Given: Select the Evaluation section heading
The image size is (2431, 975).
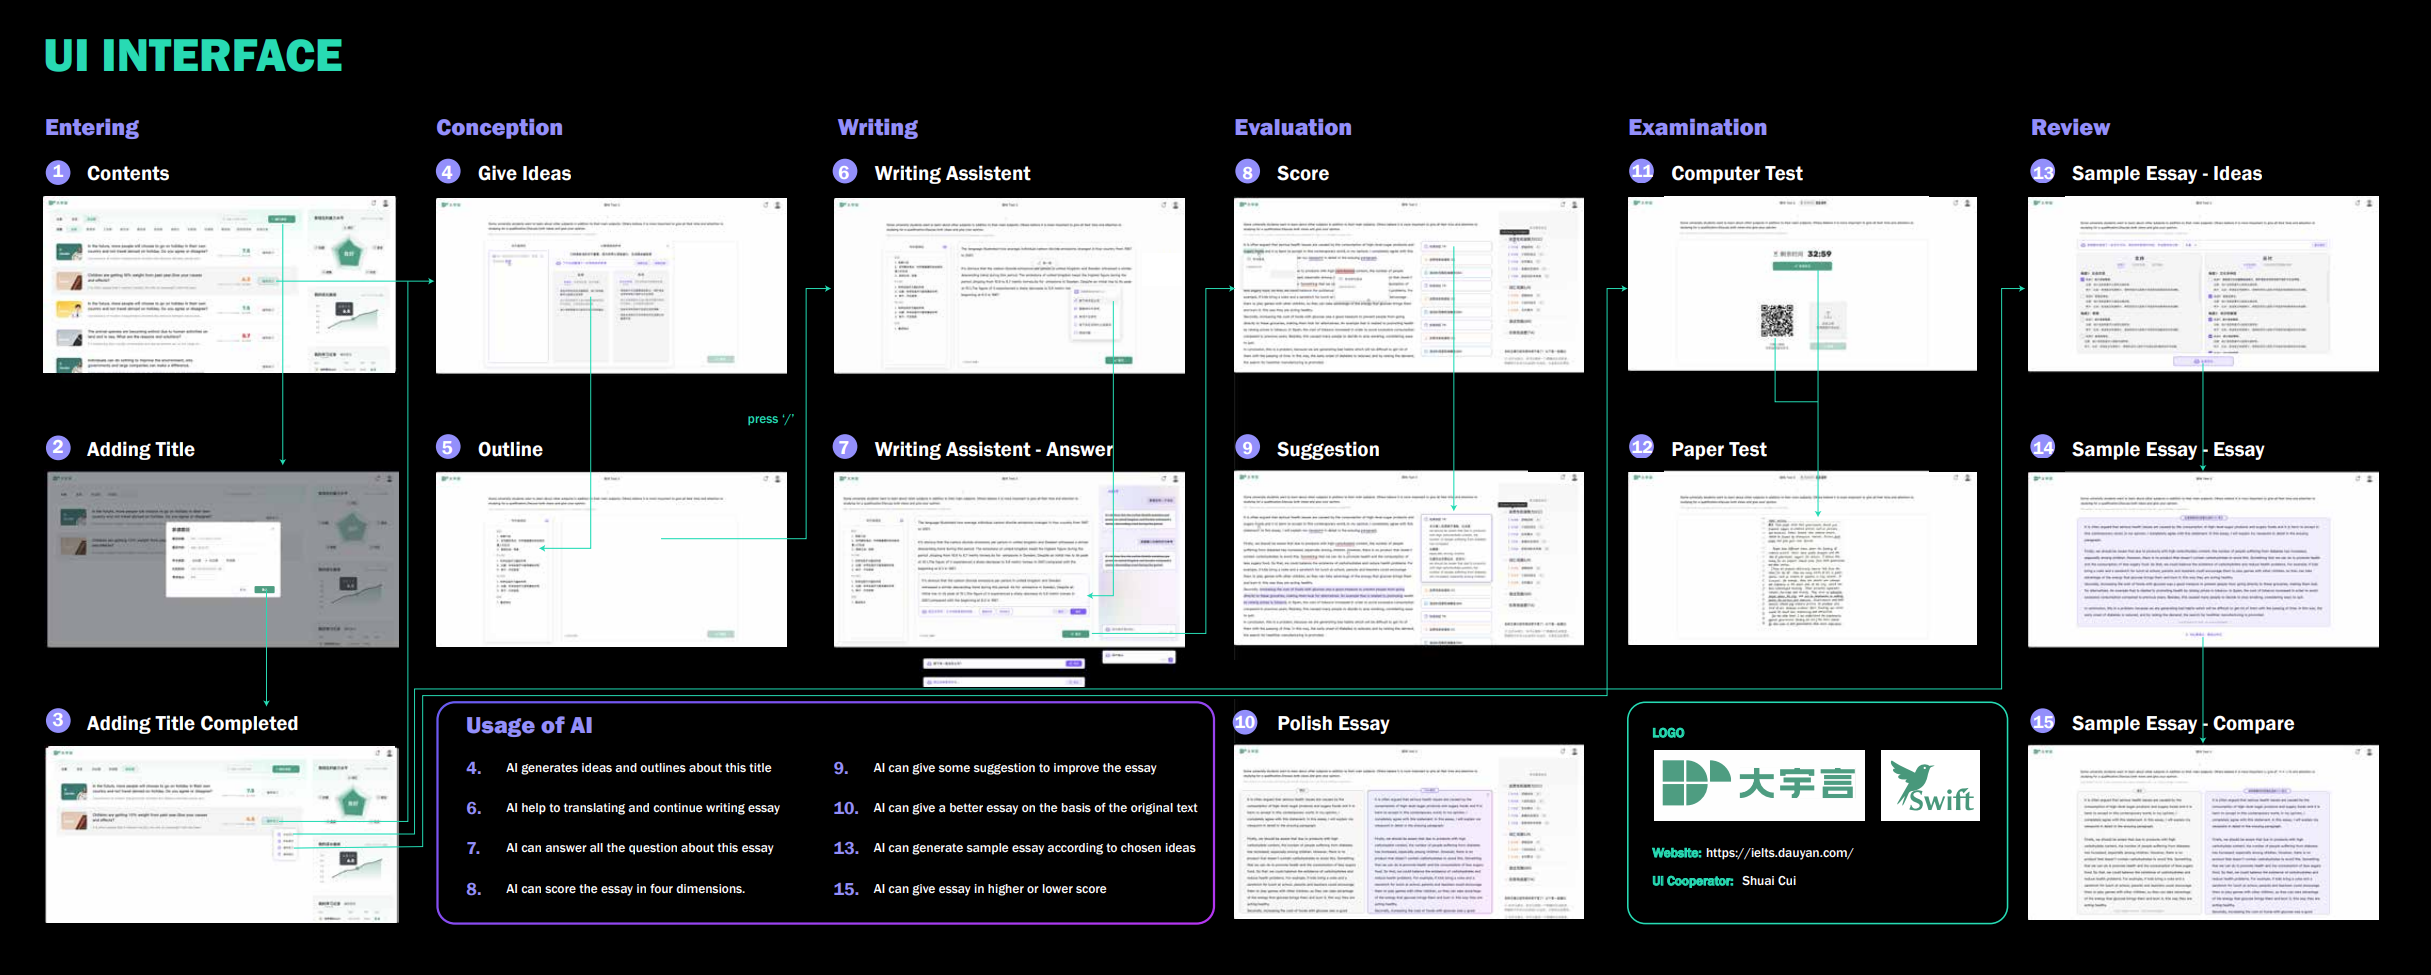Looking at the screenshot, I should [1292, 127].
